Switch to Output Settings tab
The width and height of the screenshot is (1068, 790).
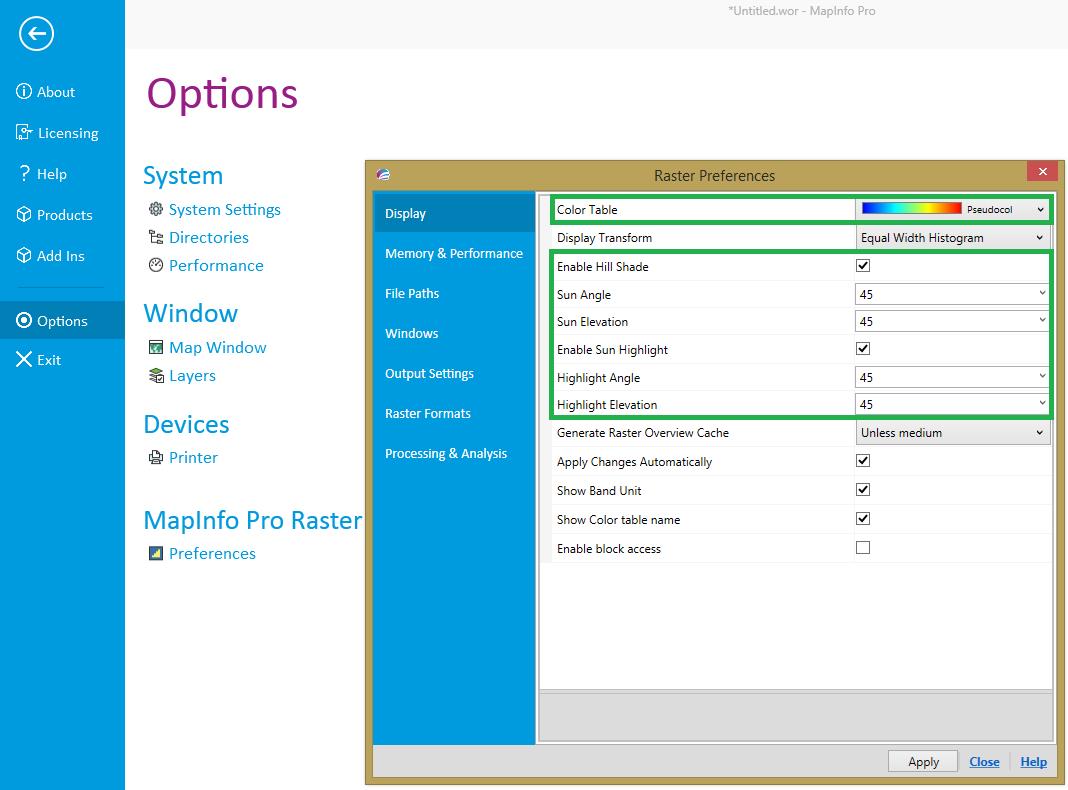pos(454,373)
